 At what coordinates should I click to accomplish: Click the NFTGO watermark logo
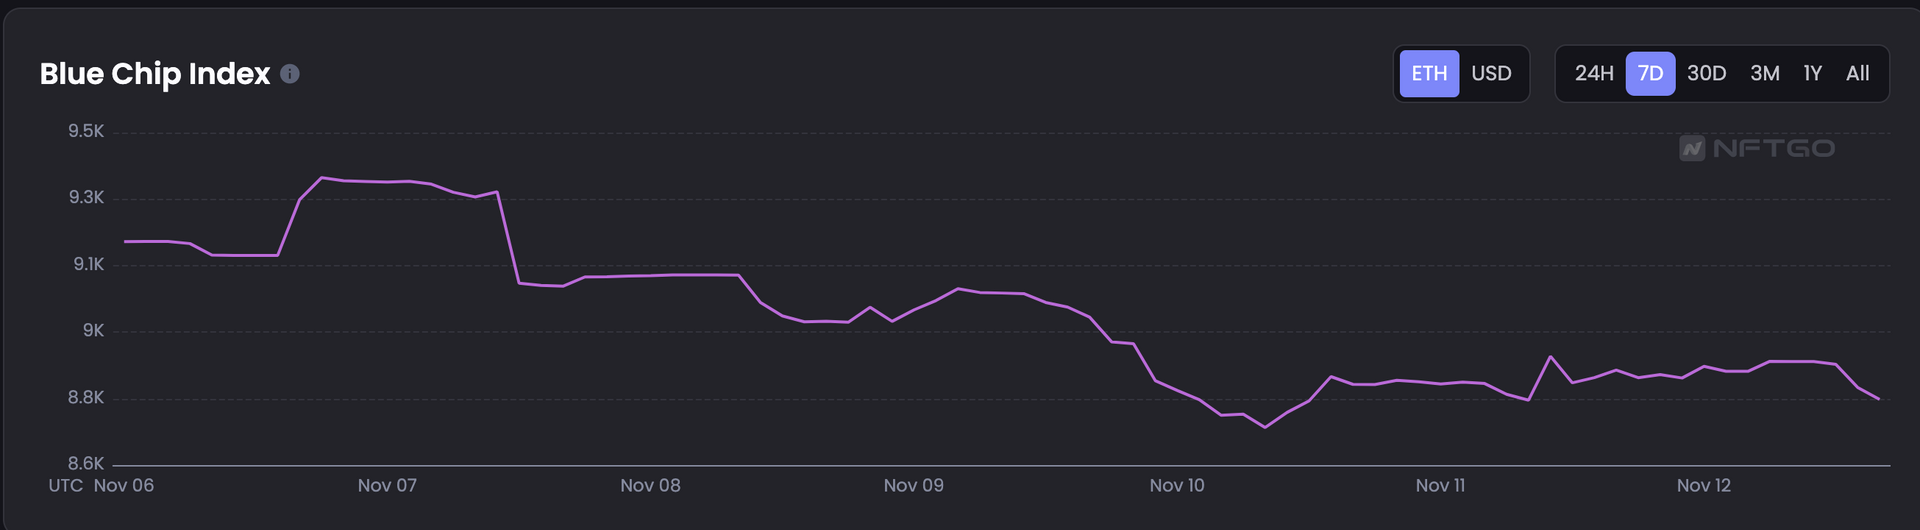click(1757, 149)
